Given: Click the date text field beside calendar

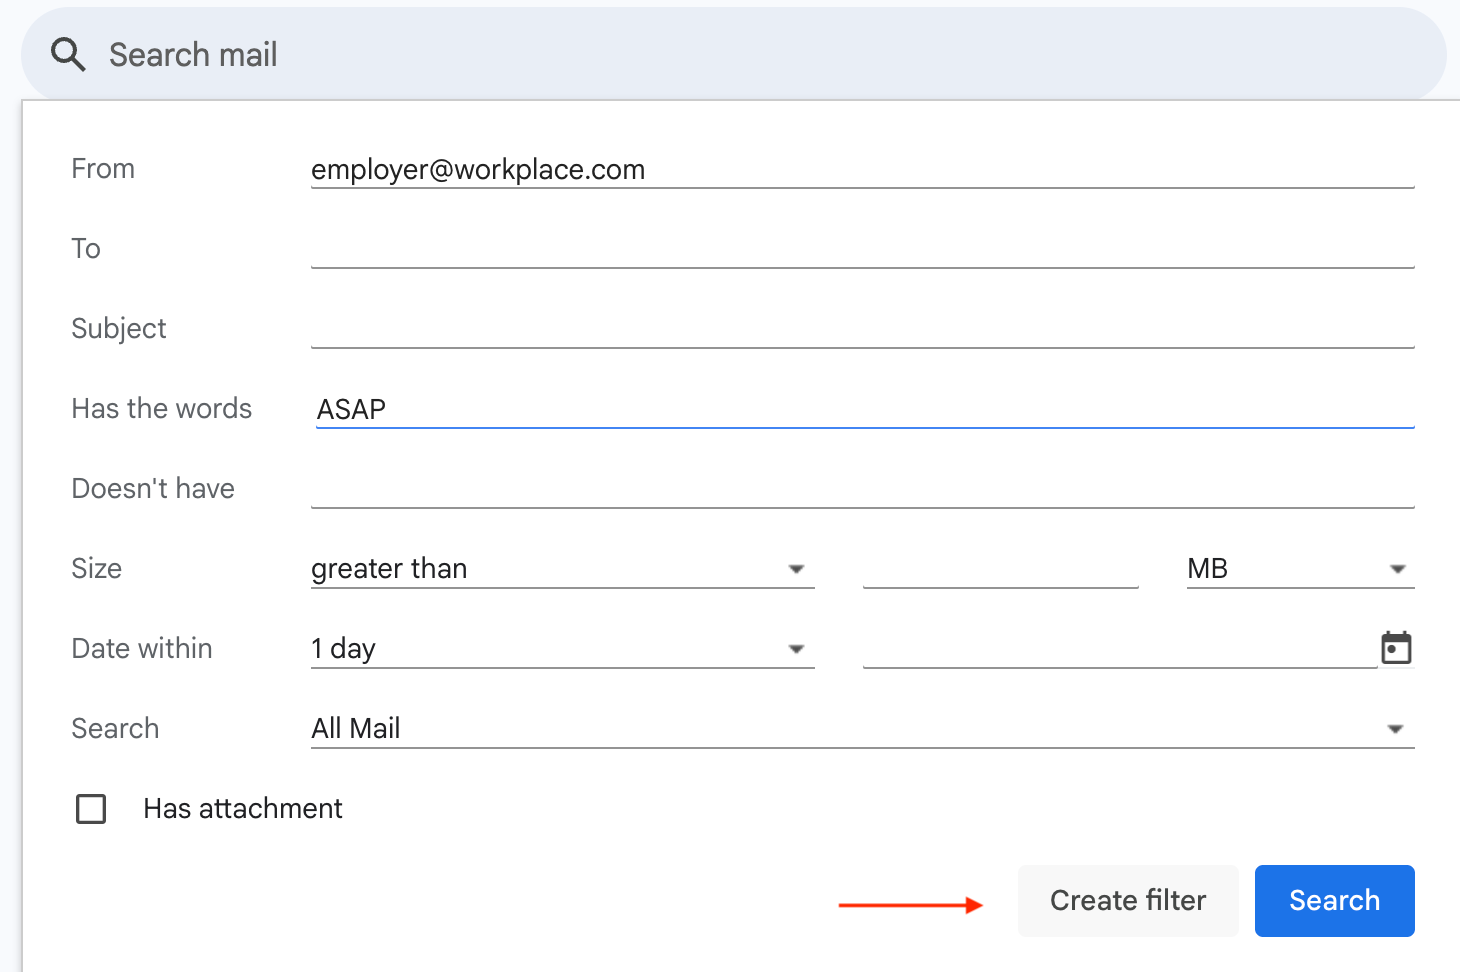Looking at the screenshot, I should click(x=1118, y=648).
